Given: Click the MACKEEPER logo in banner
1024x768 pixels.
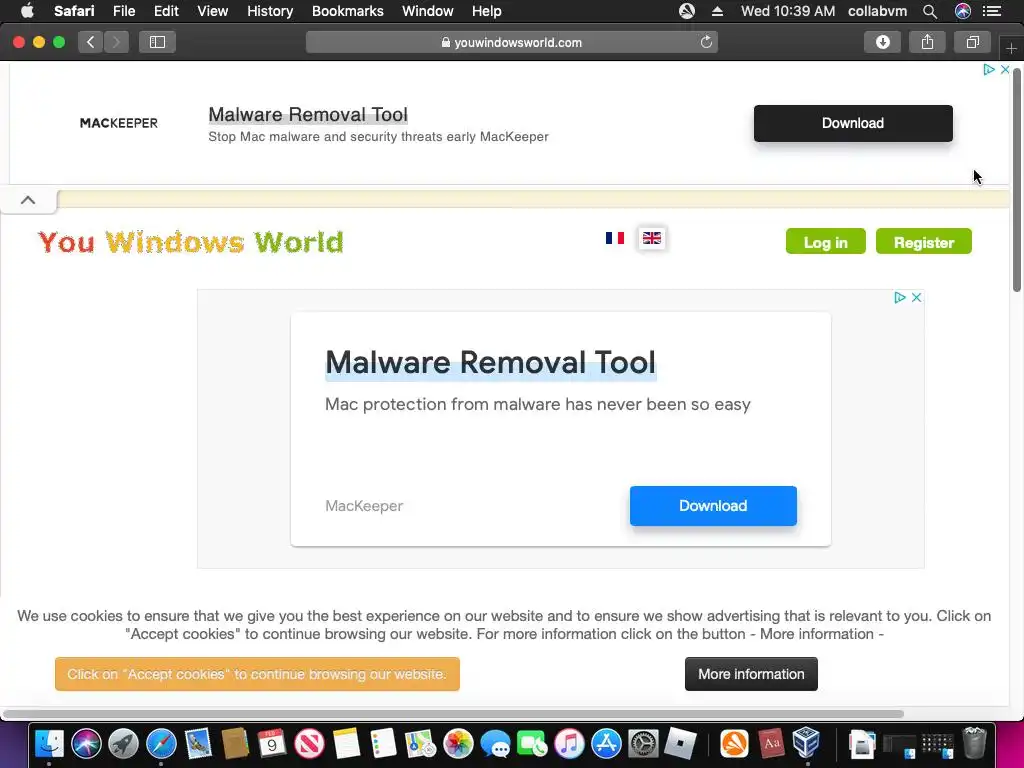Looking at the screenshot, I should coord(119,123).
